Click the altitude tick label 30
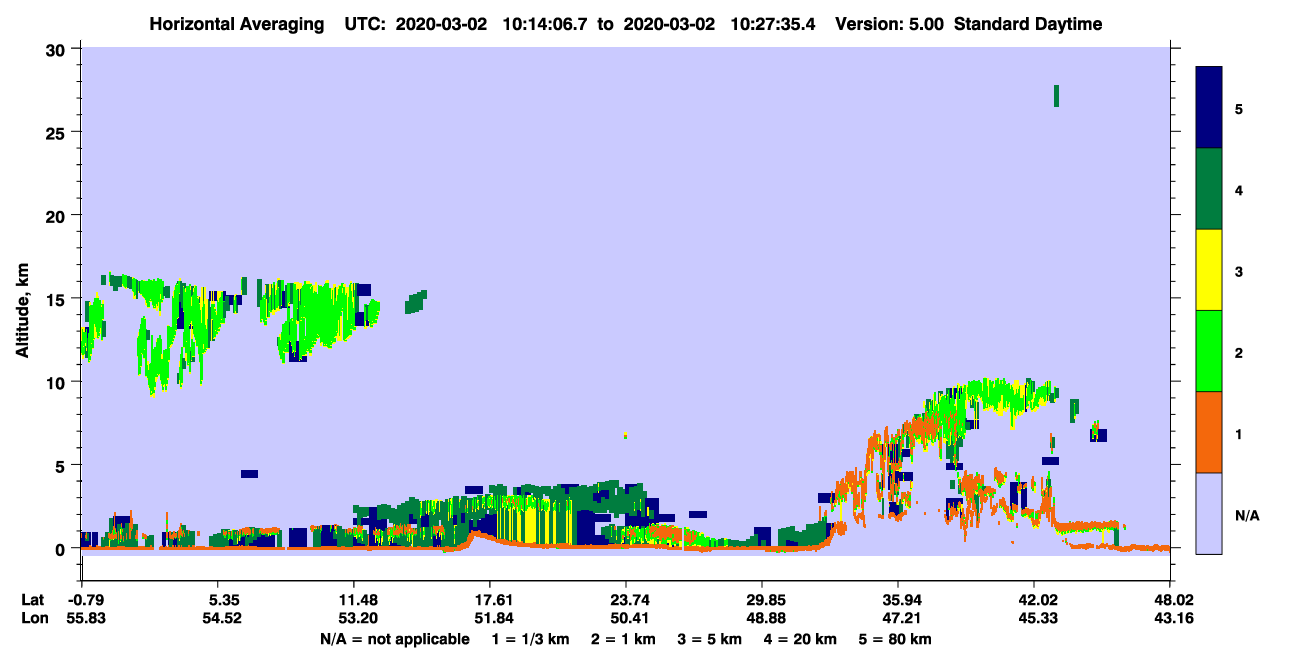The height and width of the screenshot is (667, 1300). click(58, 50)
